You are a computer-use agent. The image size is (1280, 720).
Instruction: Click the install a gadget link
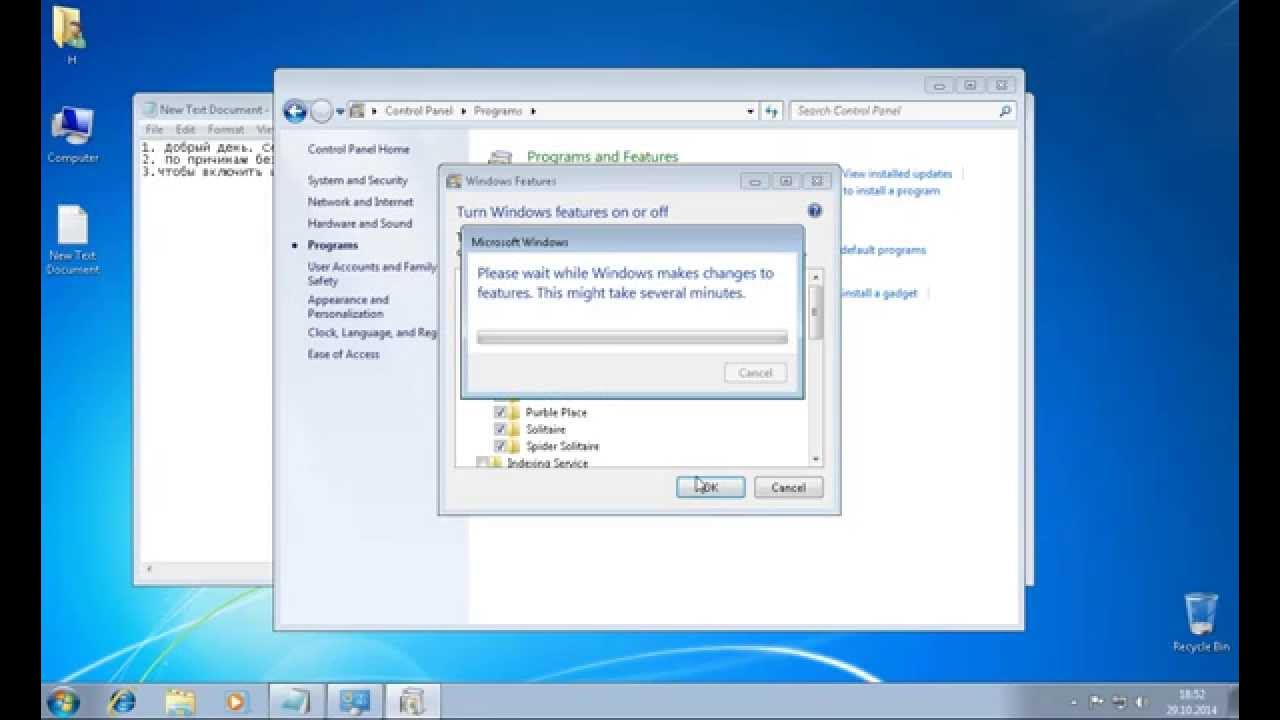tap(878, 293)
